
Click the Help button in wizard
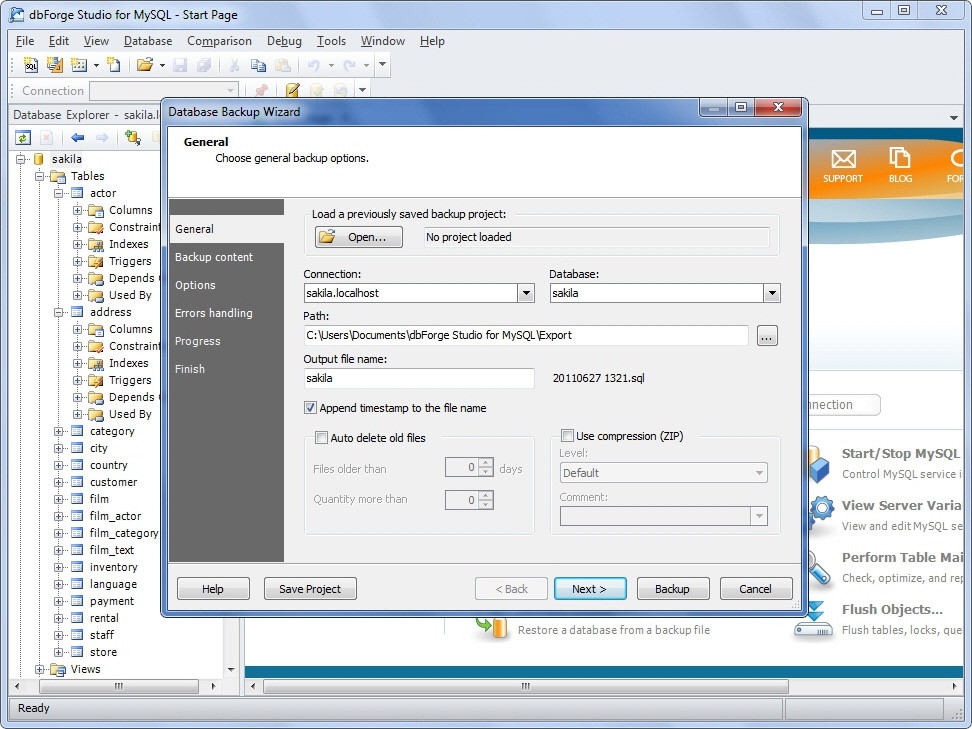(213, 589)
